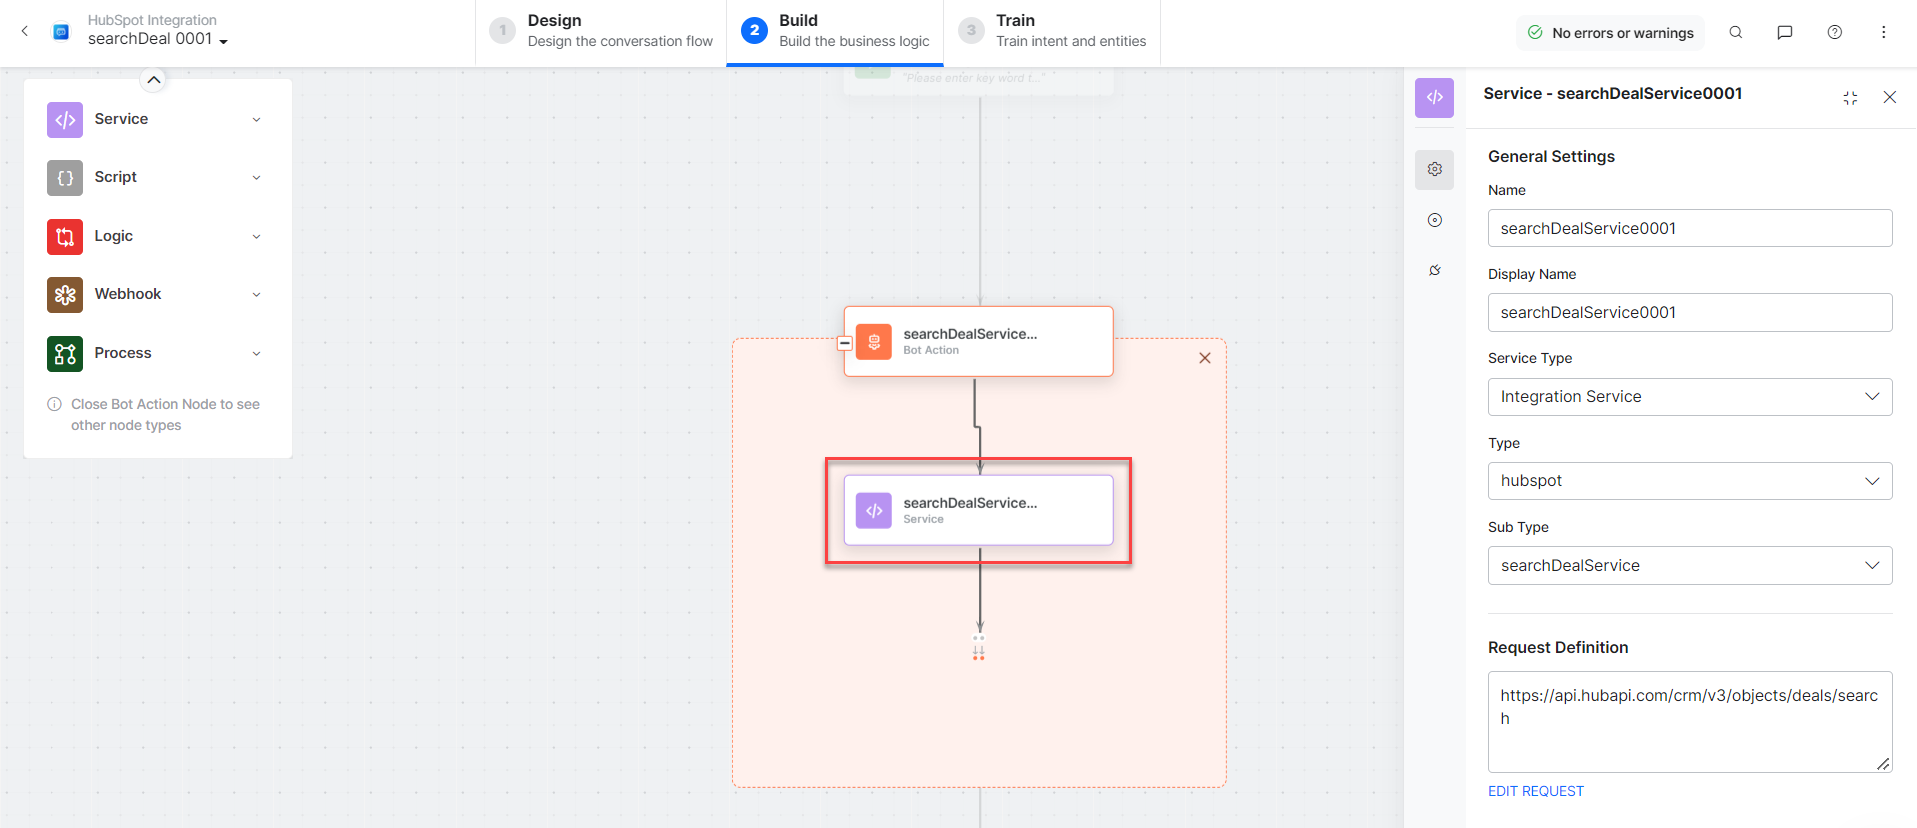Select the purple Service code icon in palette
1917x828 pixels.
pos(65,120)
